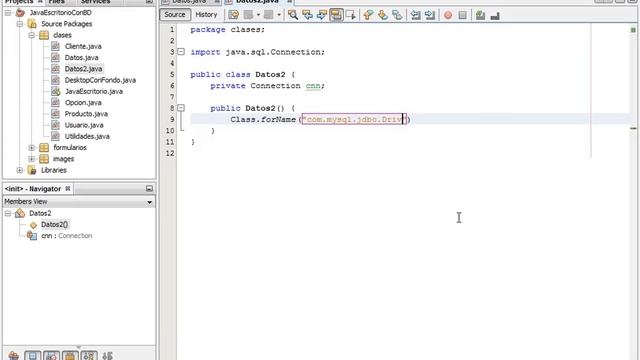Click the Last Edit toolbar icon
The width and height of the screenshot is (640, 360).
pyautogui.click(x=233, y=15)
